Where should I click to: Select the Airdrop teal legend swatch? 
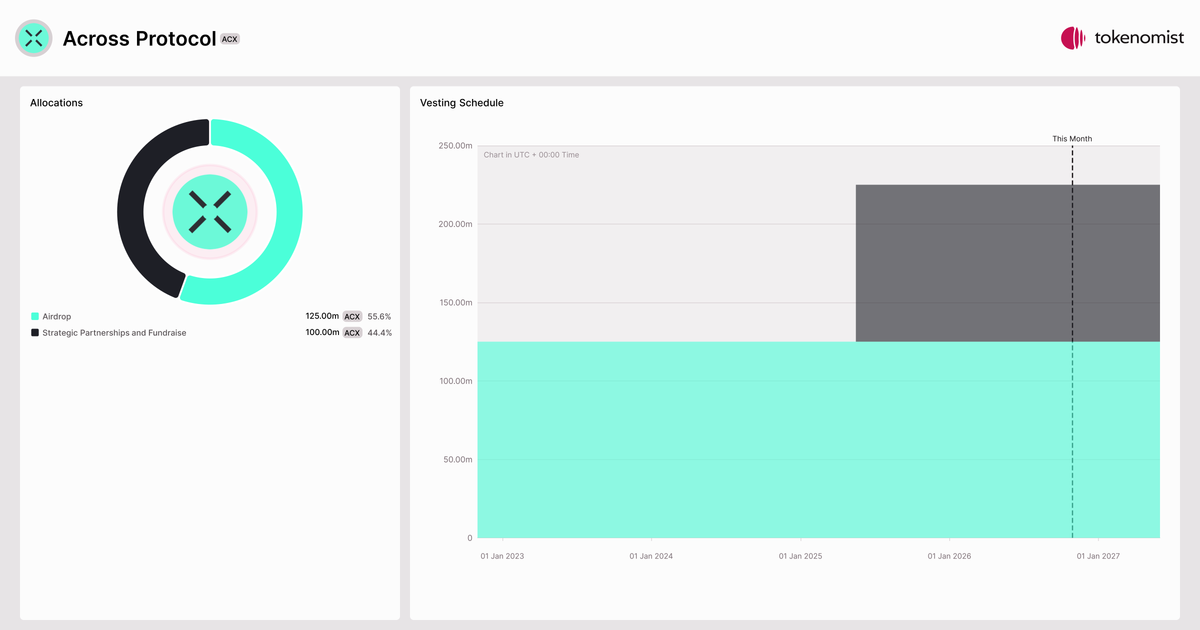[35, 316]
